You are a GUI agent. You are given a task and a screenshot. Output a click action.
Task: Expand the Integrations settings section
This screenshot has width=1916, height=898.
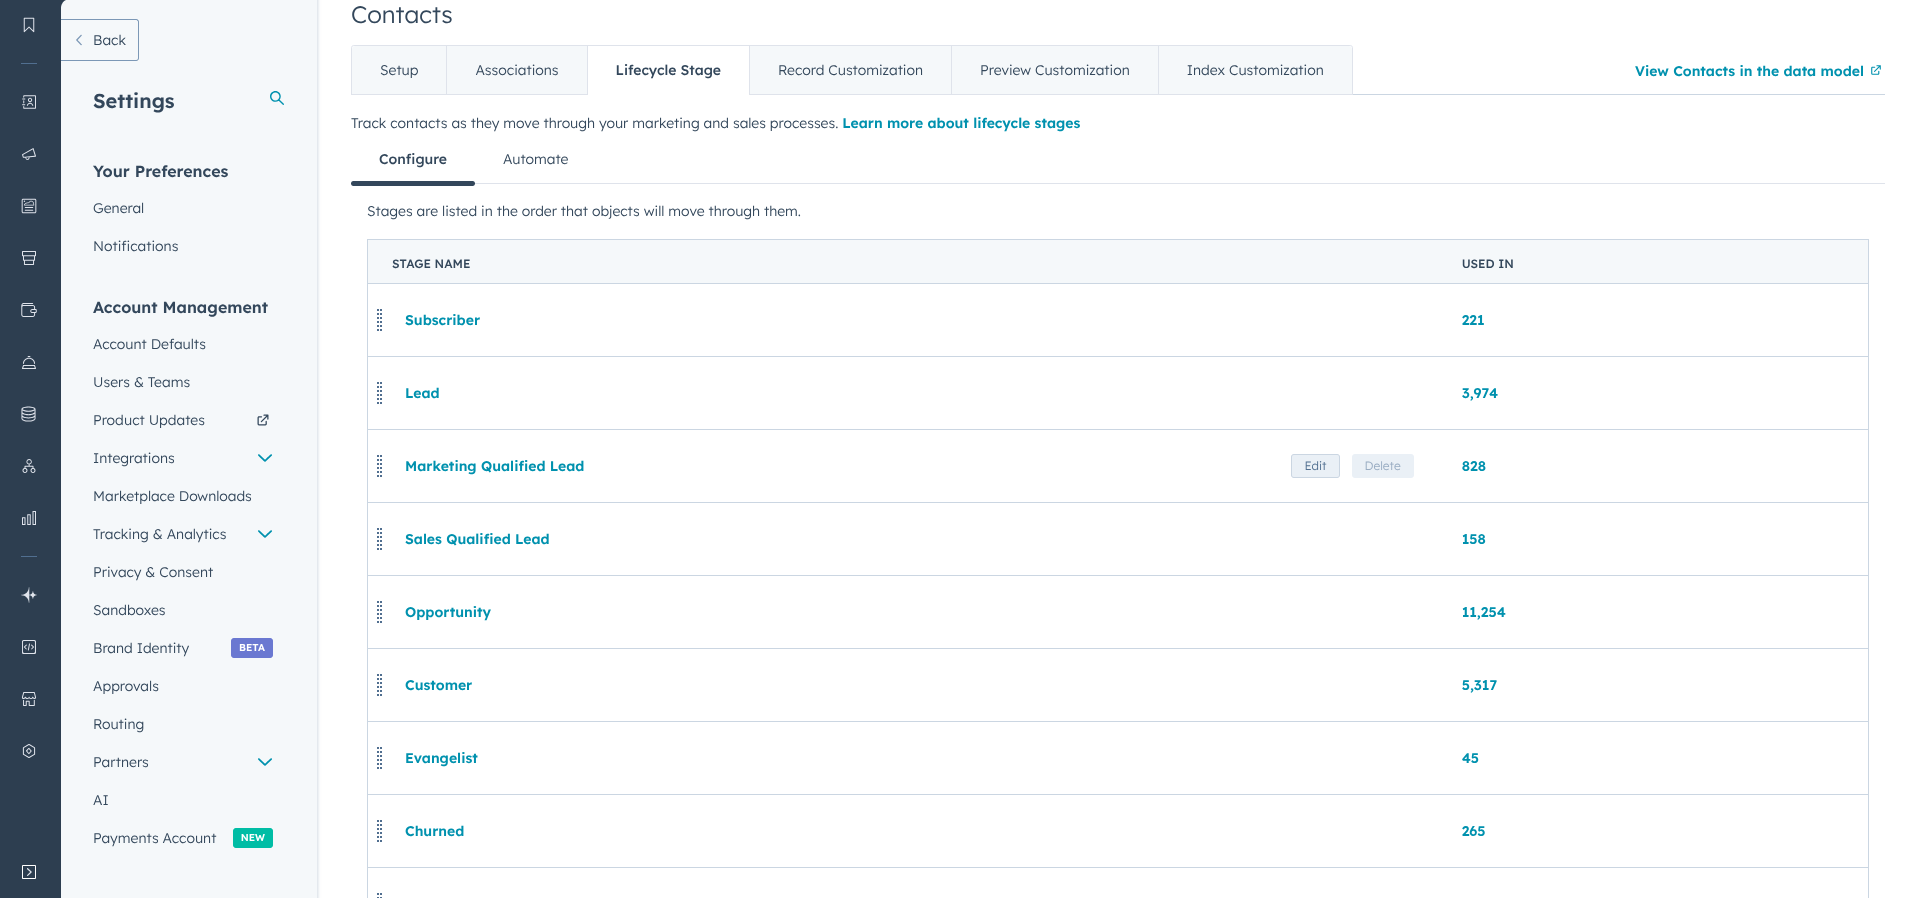pos(265,458)
